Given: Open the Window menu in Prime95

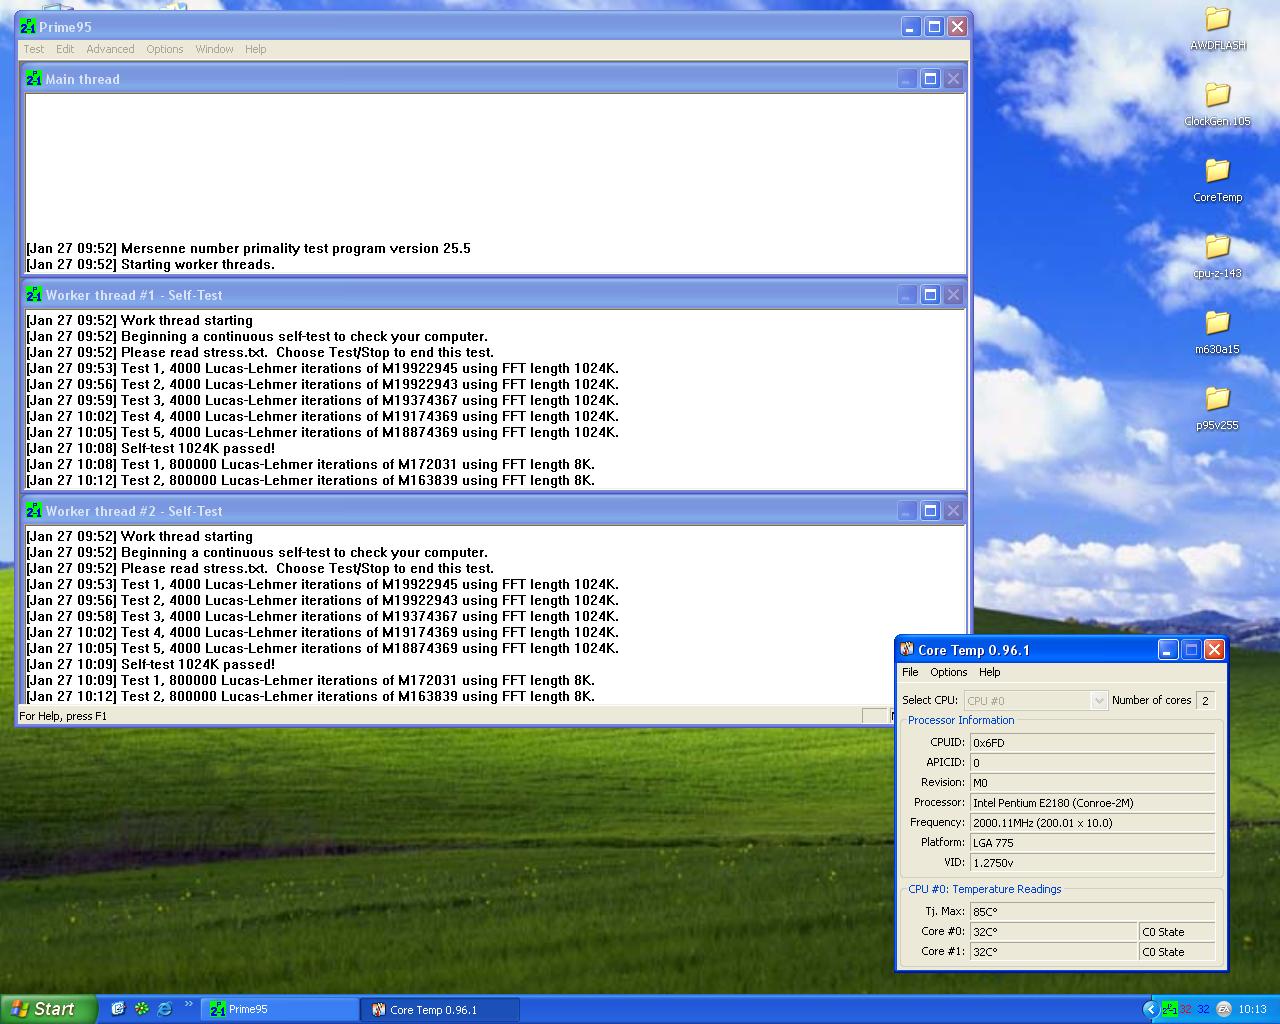Looking at the screenshot, I should pyautogui.click(x=214, y=49).
